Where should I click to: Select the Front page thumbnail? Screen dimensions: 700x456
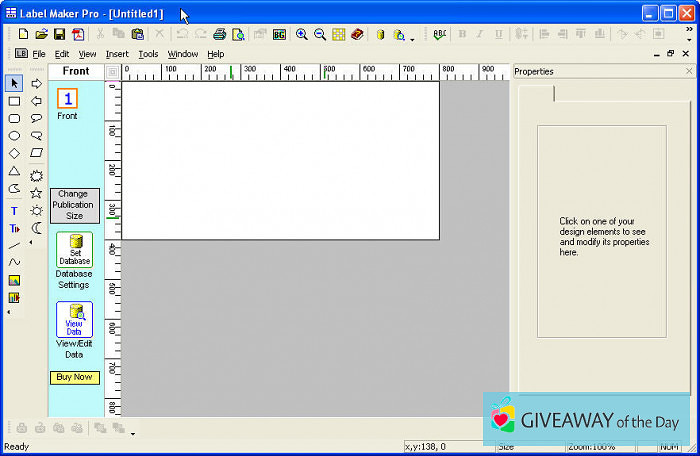(x=67, y=99)
